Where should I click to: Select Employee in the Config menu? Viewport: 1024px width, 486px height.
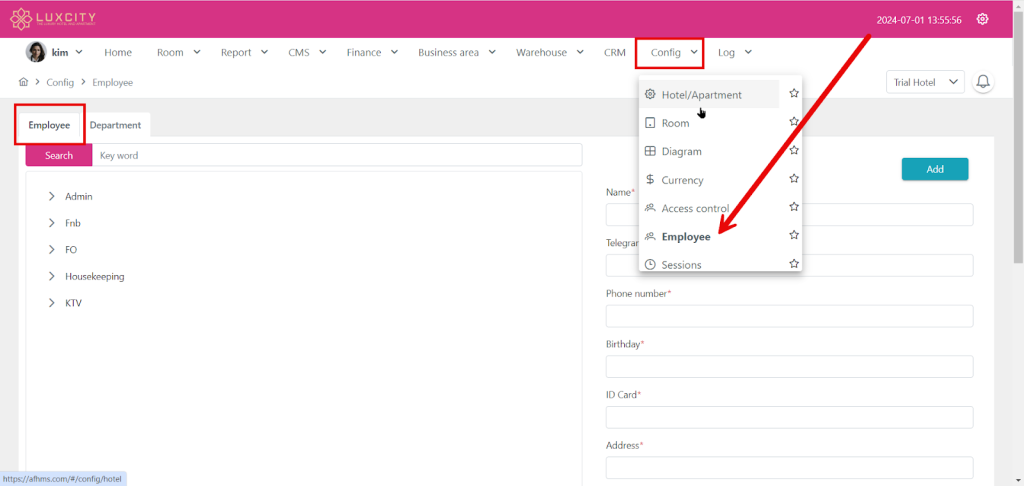[685, 237]
